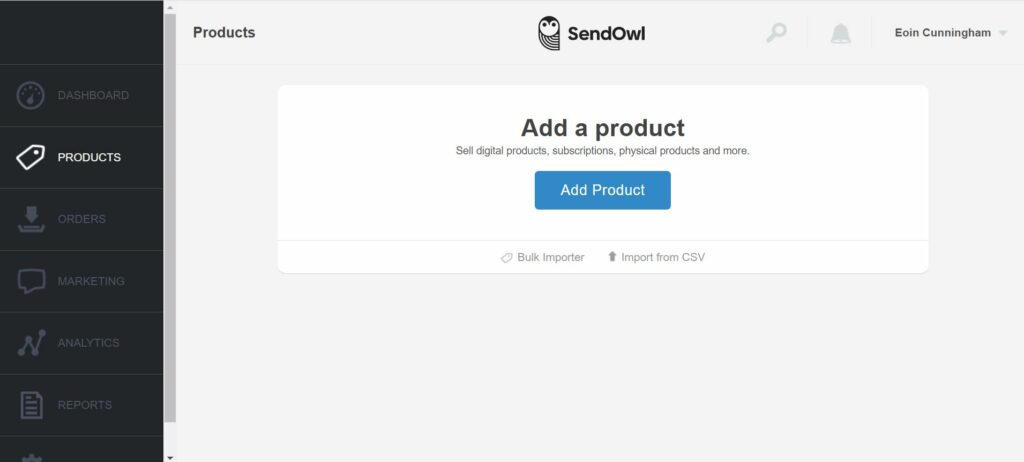This screenshot has width=1024, height=462.
Task: Select the Marketing sidebar menu label
Action: click(x=91, y=281)
